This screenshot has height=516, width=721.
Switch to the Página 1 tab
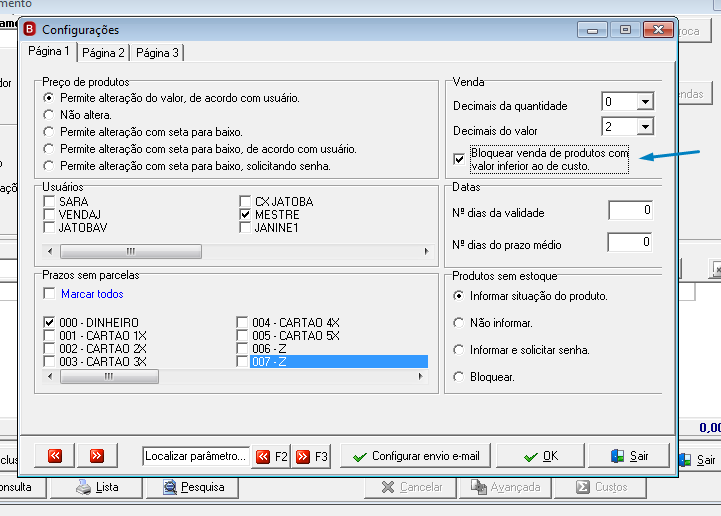[49, 51]
